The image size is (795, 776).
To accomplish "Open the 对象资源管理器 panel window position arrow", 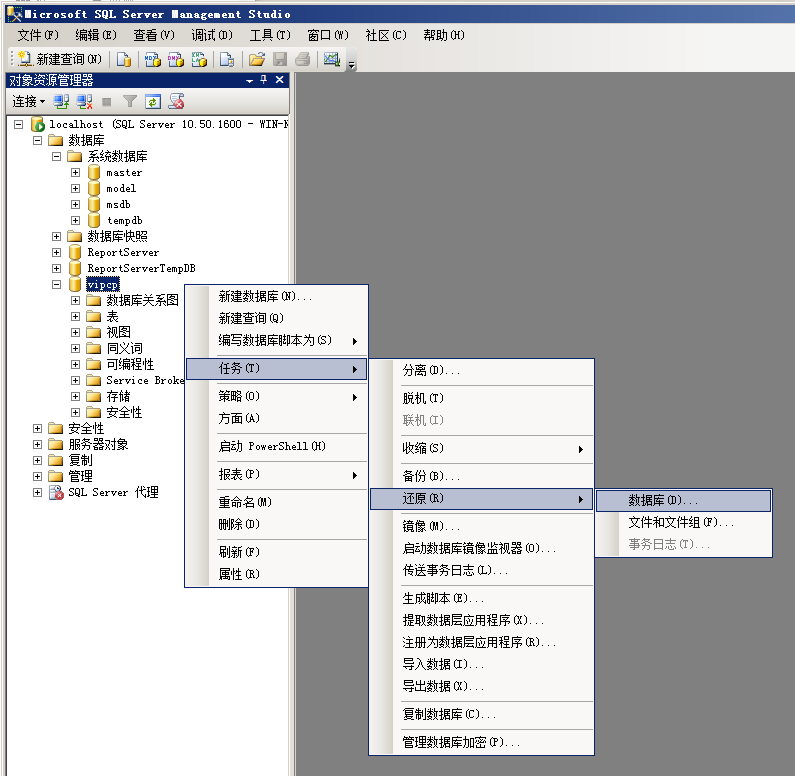I will tap(249, 80).
